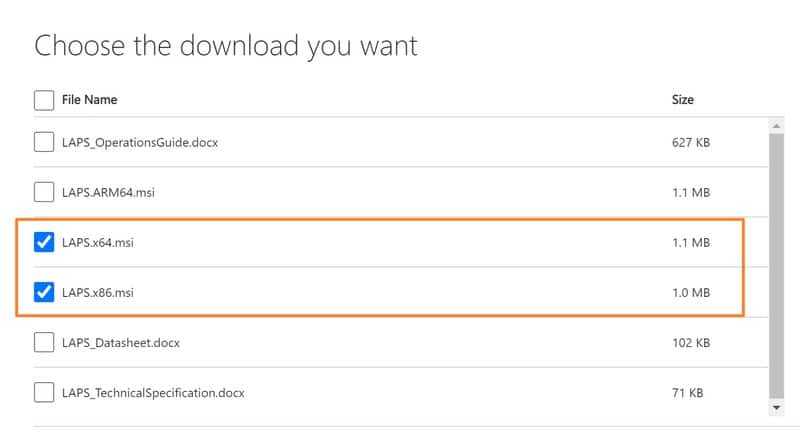Uncheck the LAPS.x64.msi checkbox
Screen dimensions: 800x446
click(x=44, y=242)
